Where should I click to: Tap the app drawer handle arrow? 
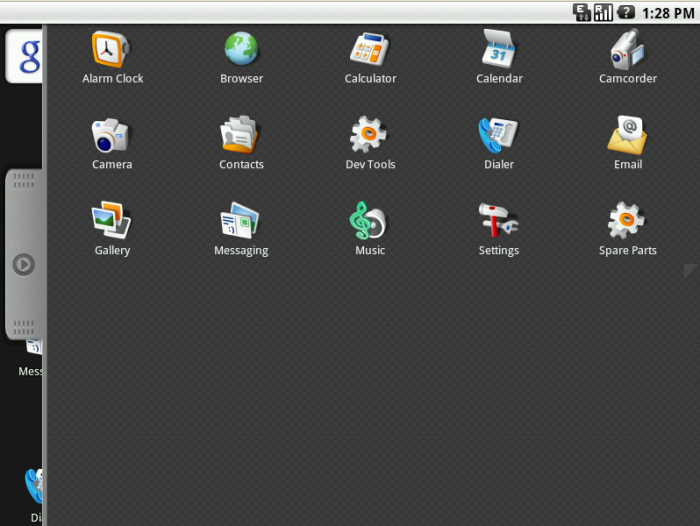[24, 264]
